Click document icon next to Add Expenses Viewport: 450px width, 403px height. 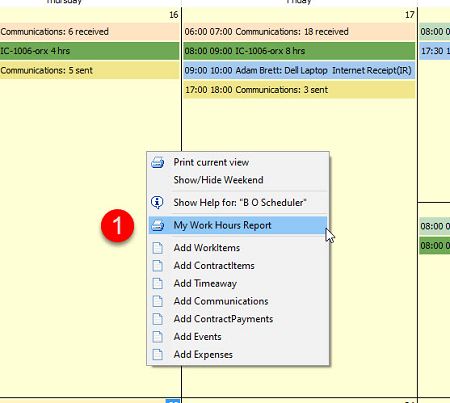(x=158, y=354)
